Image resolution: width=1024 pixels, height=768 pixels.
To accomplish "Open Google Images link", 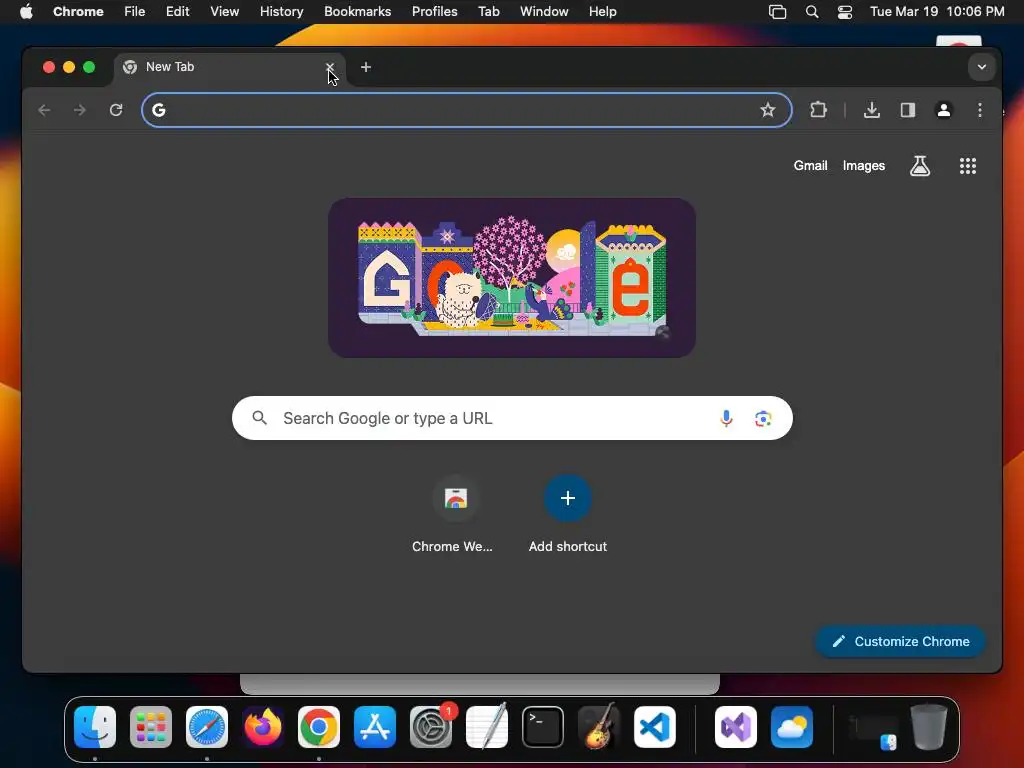I will click(x=863, y=166).
